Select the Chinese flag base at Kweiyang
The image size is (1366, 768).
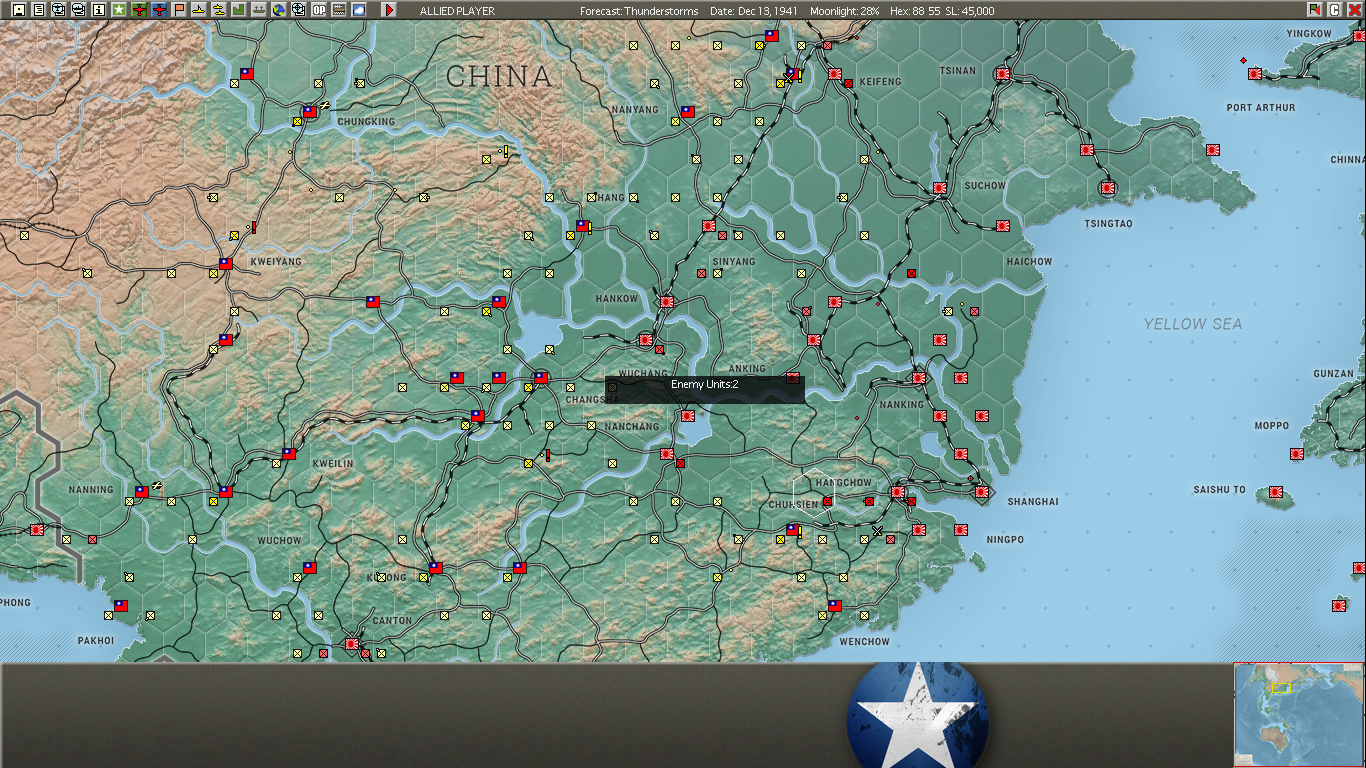226,265
